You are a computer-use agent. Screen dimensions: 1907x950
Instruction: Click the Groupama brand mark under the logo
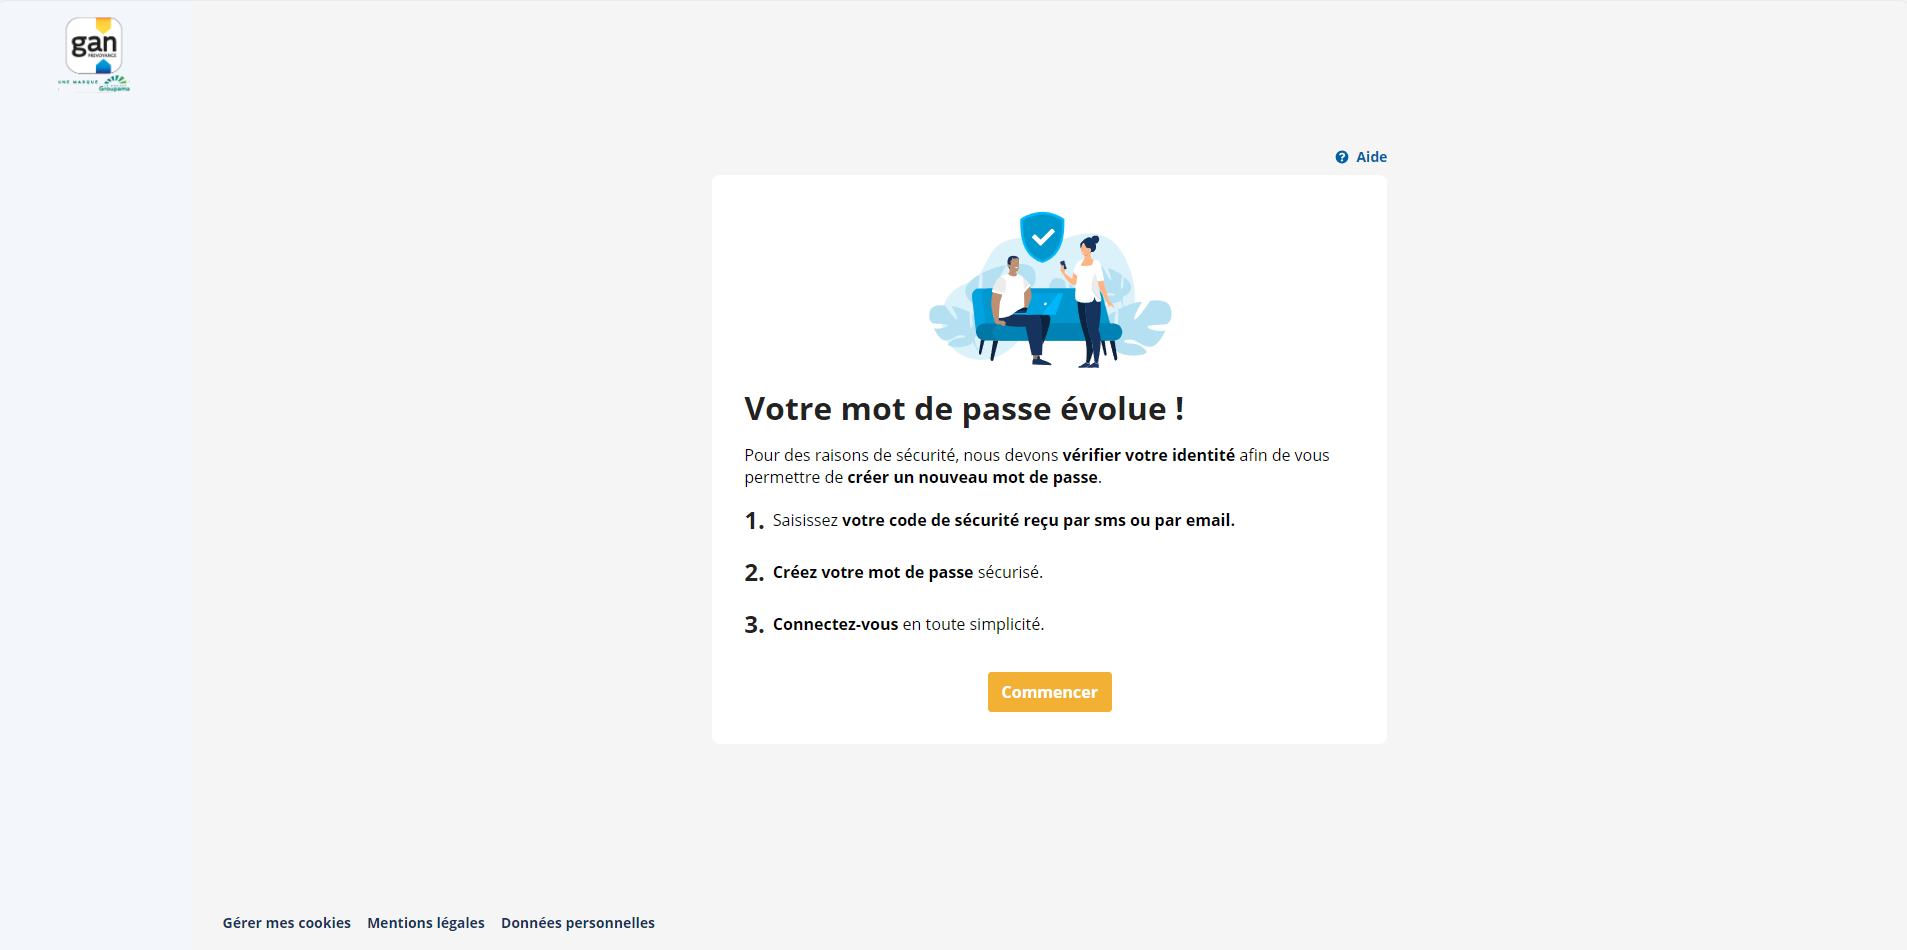pyautogui.click(x=115, y=83)
